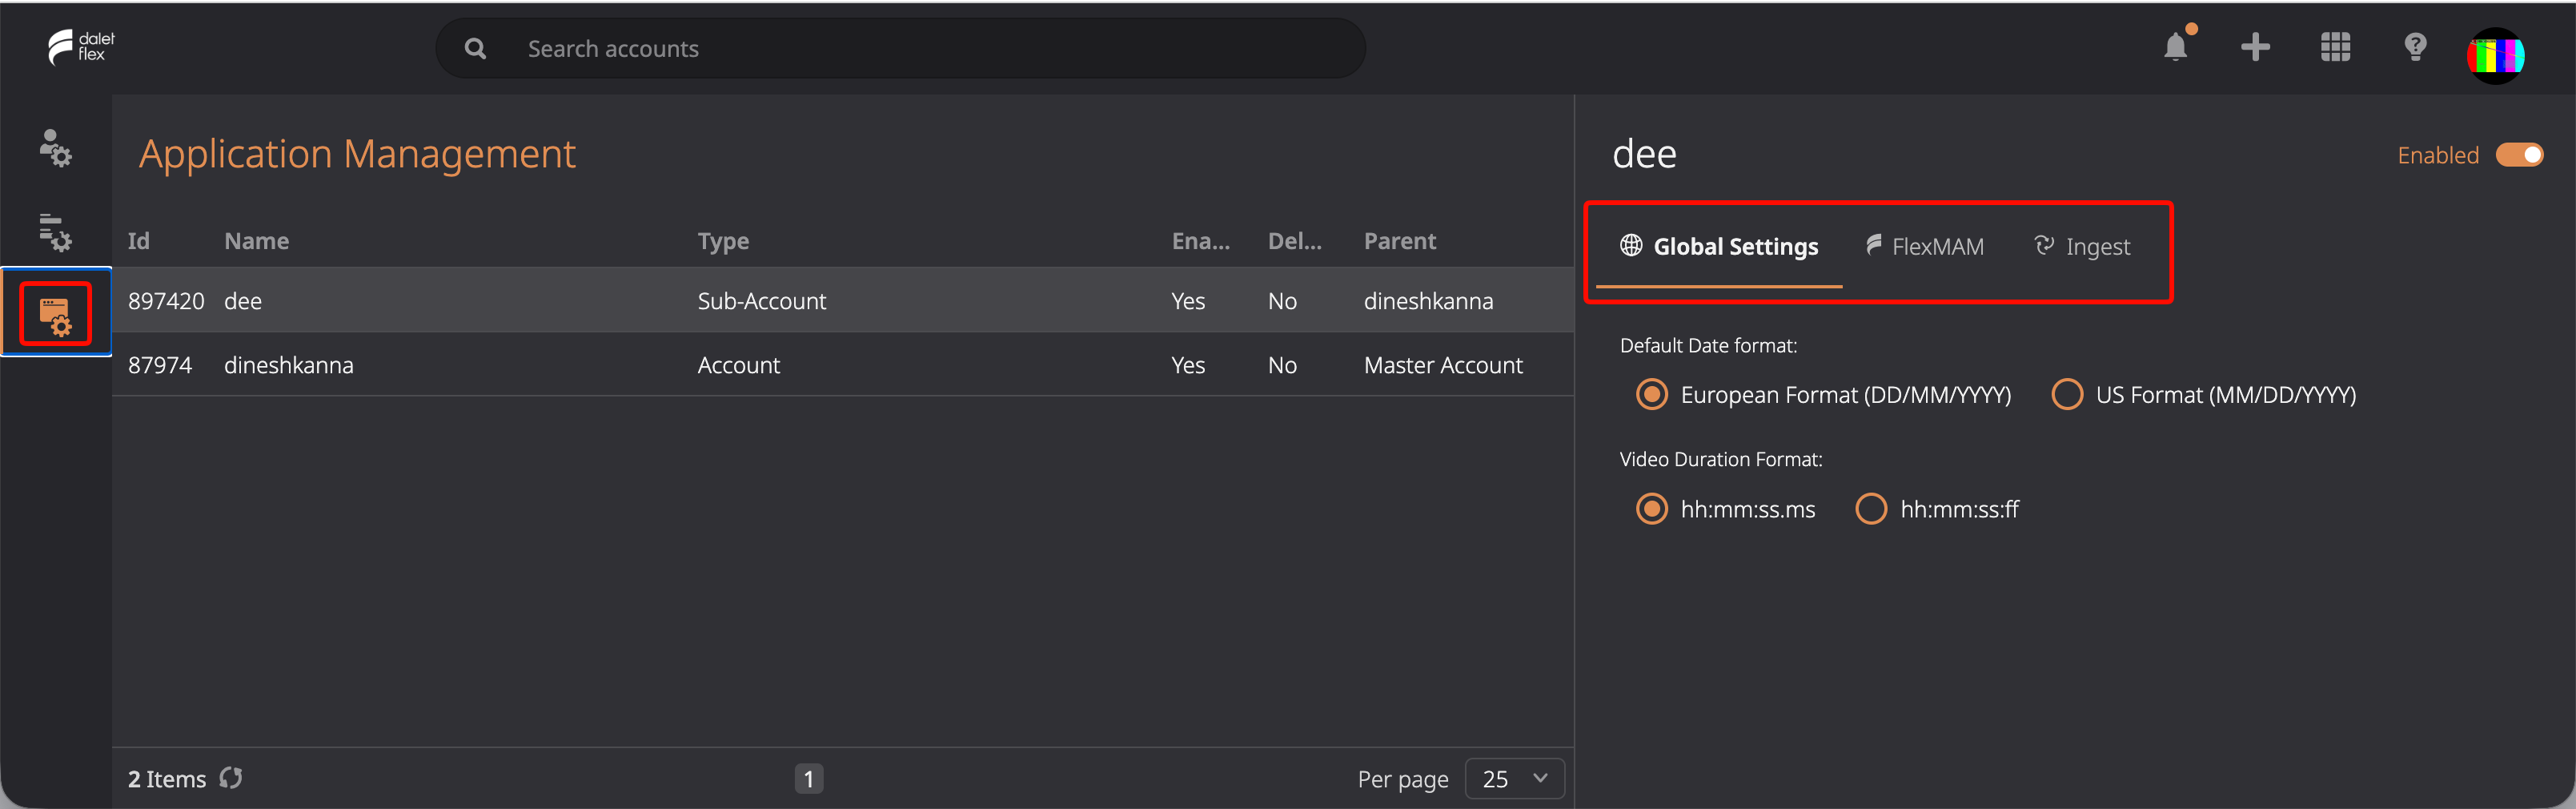This screenshot has width=2576, height=809.
Task: Choose hh:mm:ss.ms duration format
Action: (x=1652, y=509)
